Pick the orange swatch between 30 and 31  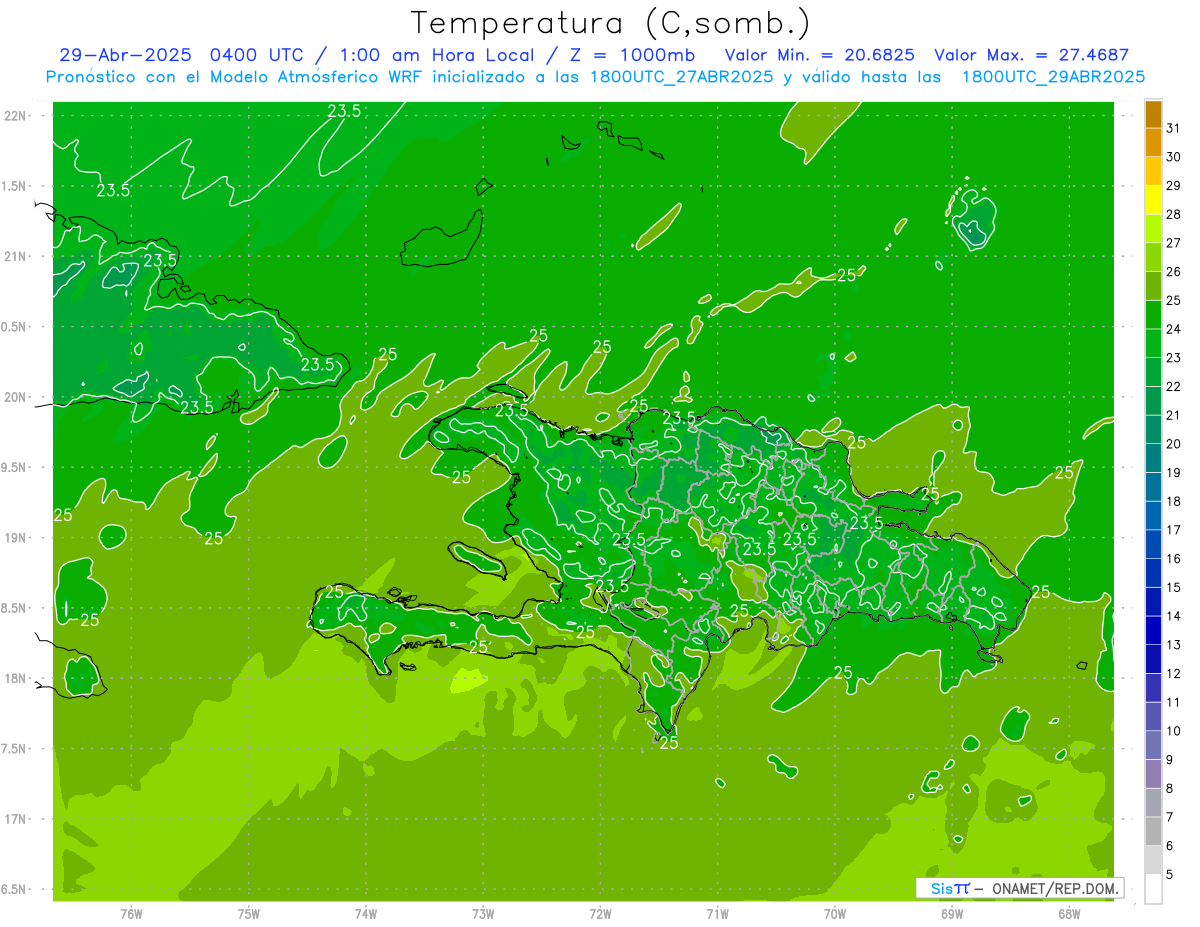pyautogui.click(x=1153, y=142)
